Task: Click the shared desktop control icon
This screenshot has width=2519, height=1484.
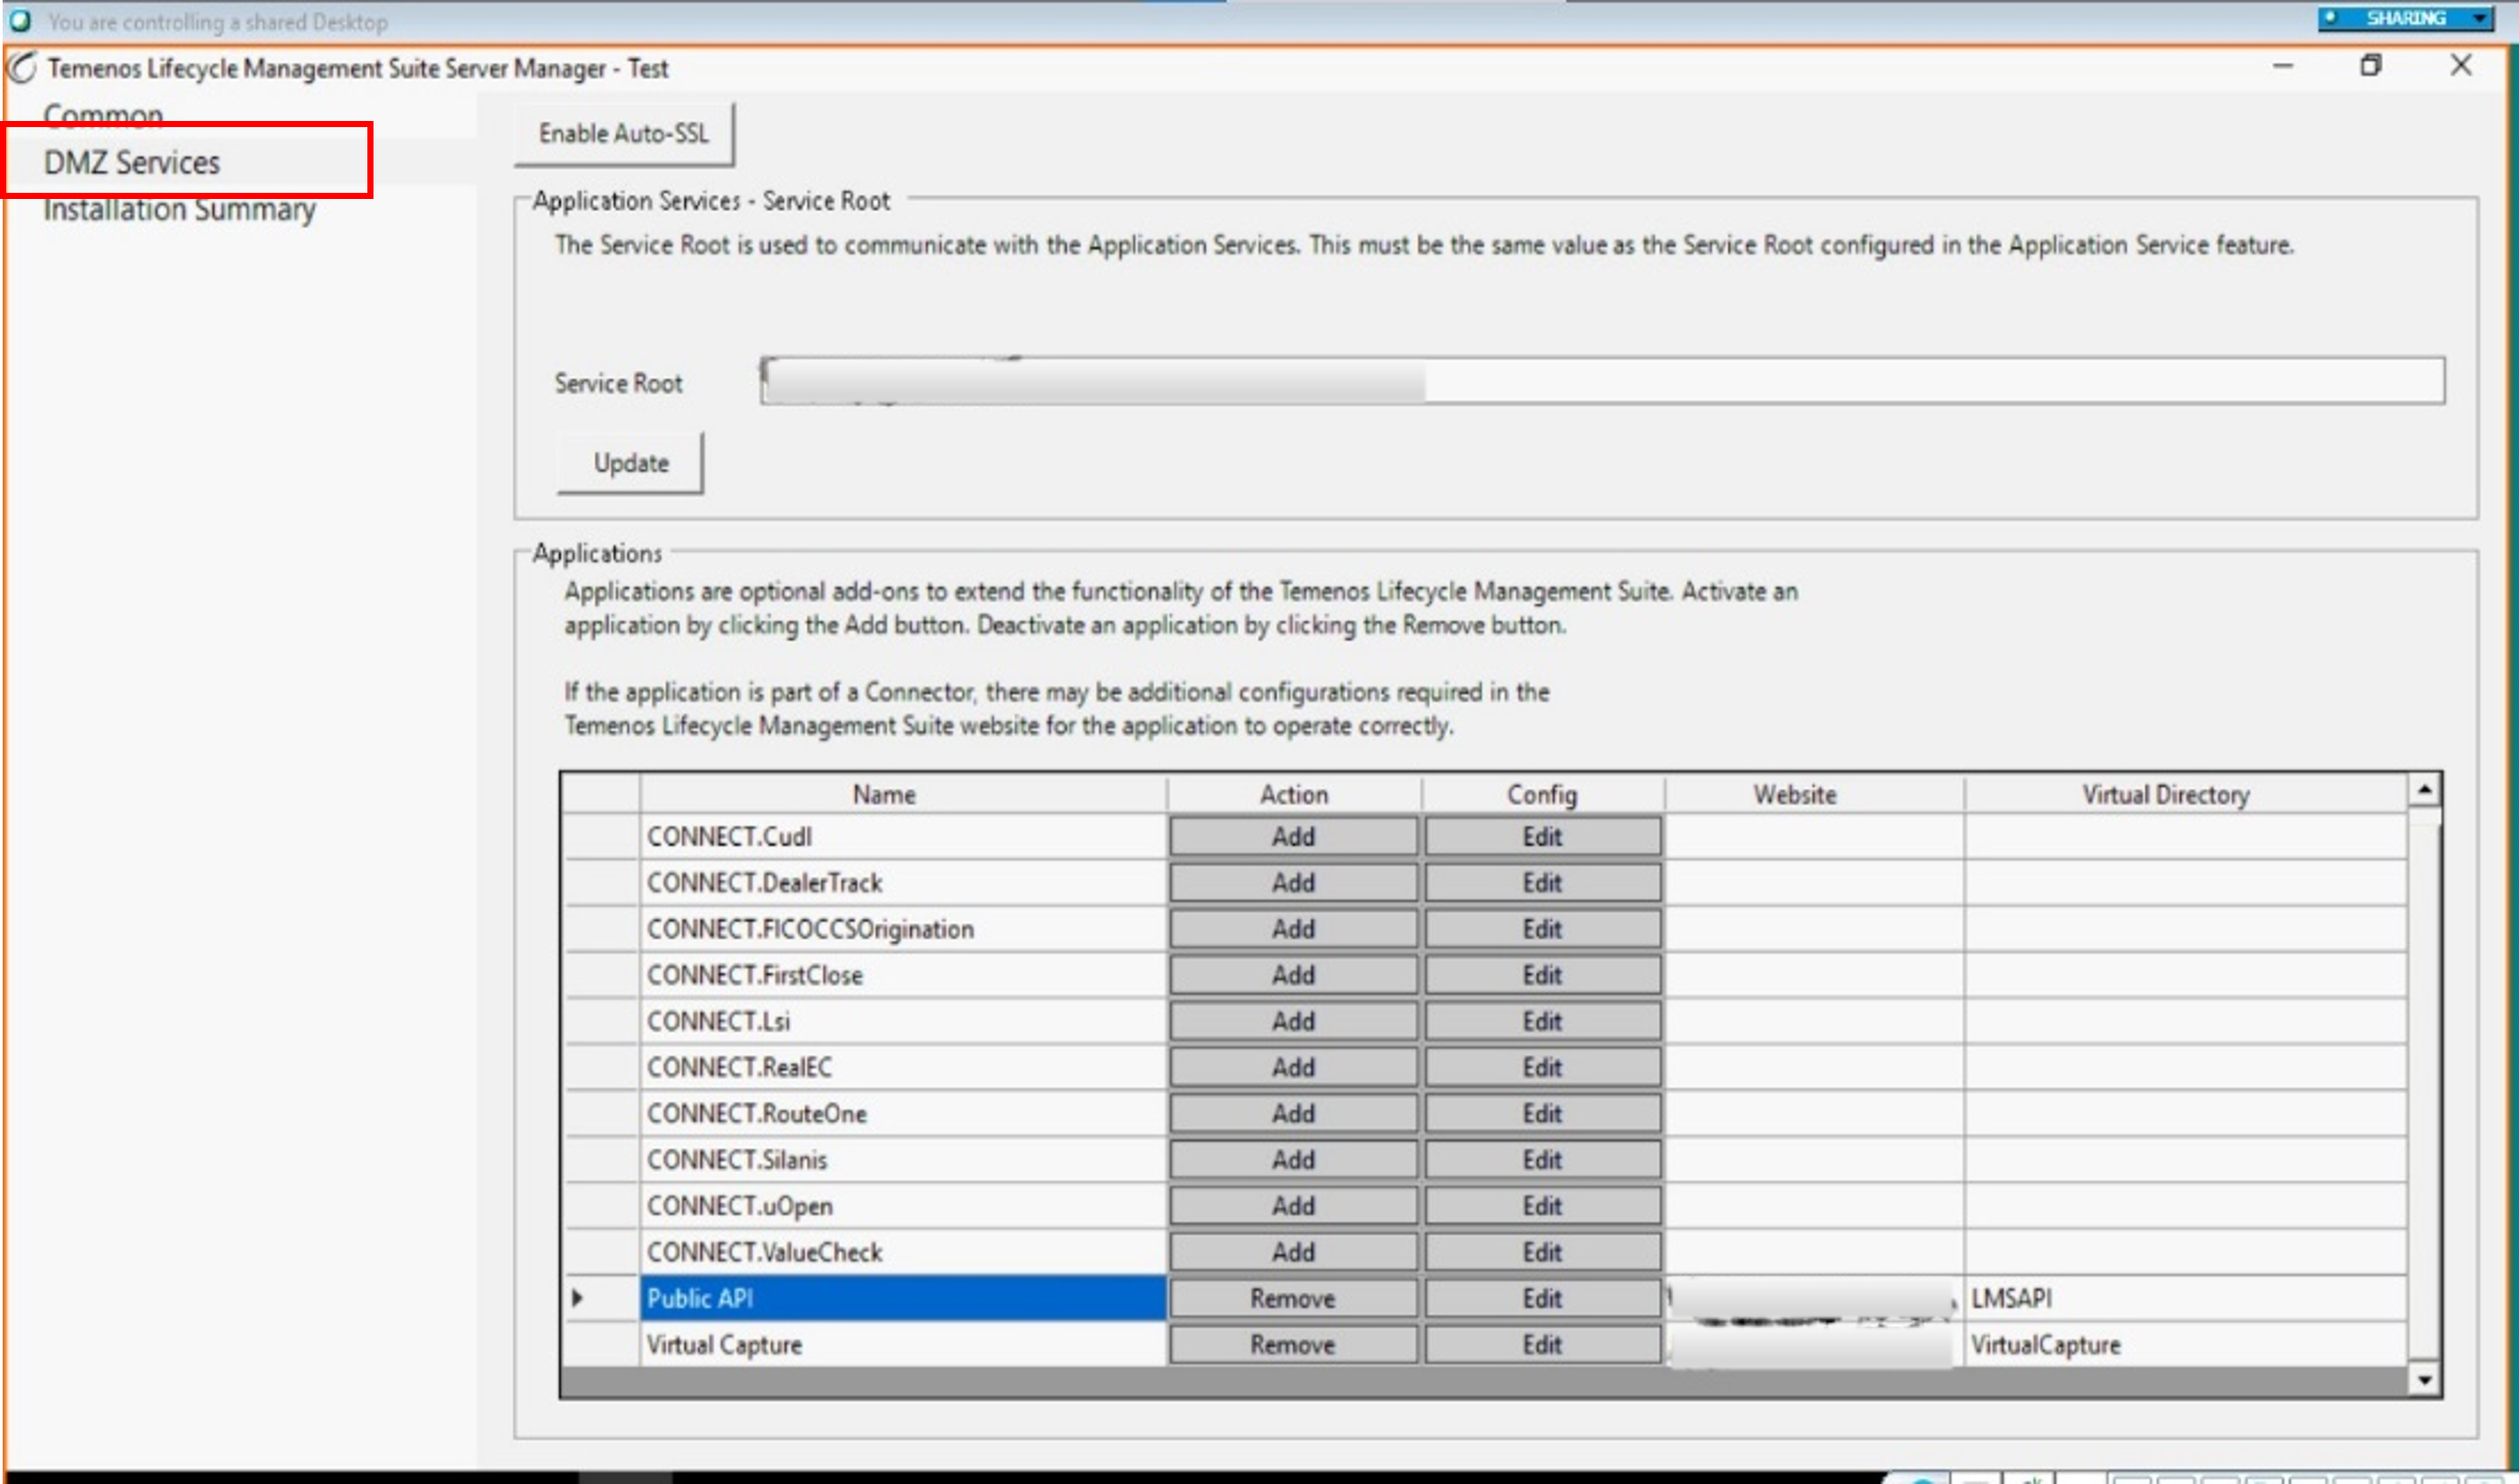Action: (20, 20)
